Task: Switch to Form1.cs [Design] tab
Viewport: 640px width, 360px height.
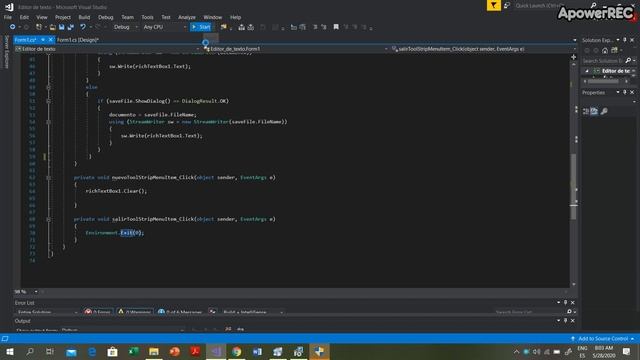Action: coord(78,40)
